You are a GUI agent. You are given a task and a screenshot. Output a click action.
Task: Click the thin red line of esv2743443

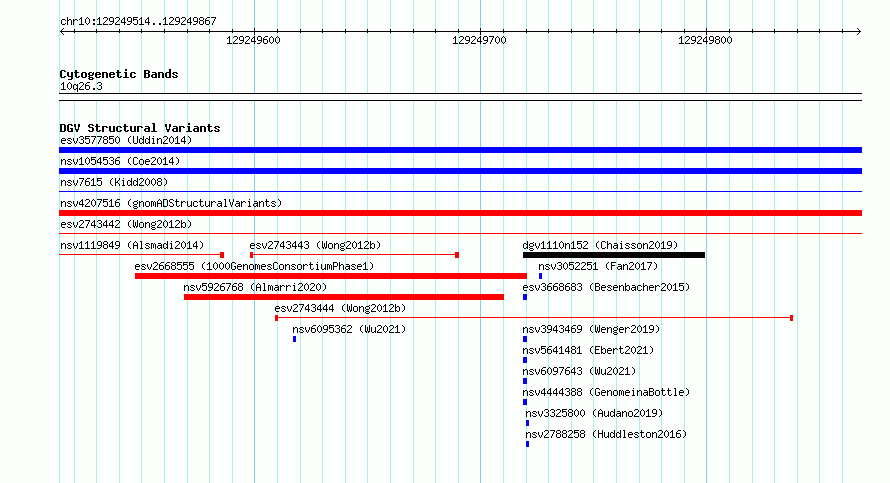point(354,255)
